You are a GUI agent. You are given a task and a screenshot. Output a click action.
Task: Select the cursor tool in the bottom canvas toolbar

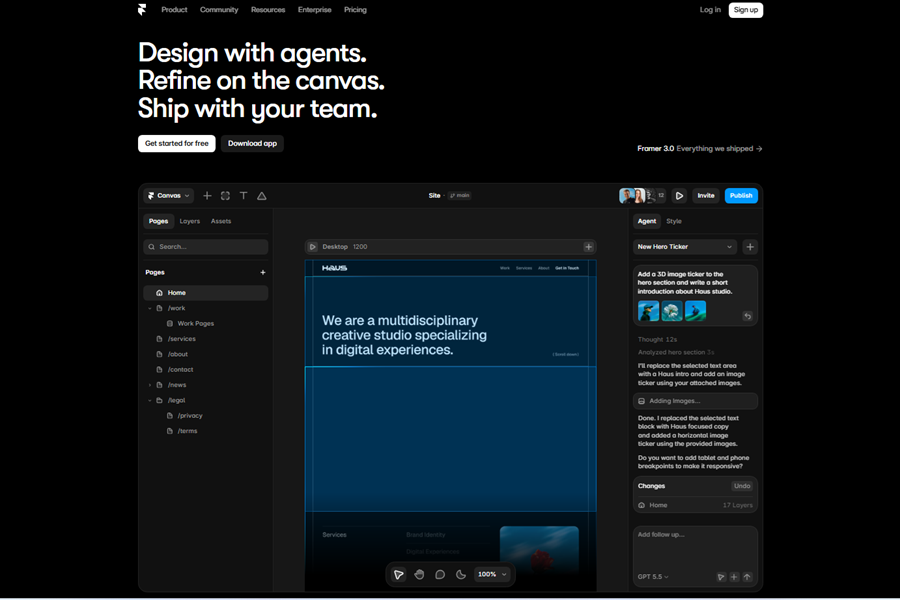click(x=398, y=574)
